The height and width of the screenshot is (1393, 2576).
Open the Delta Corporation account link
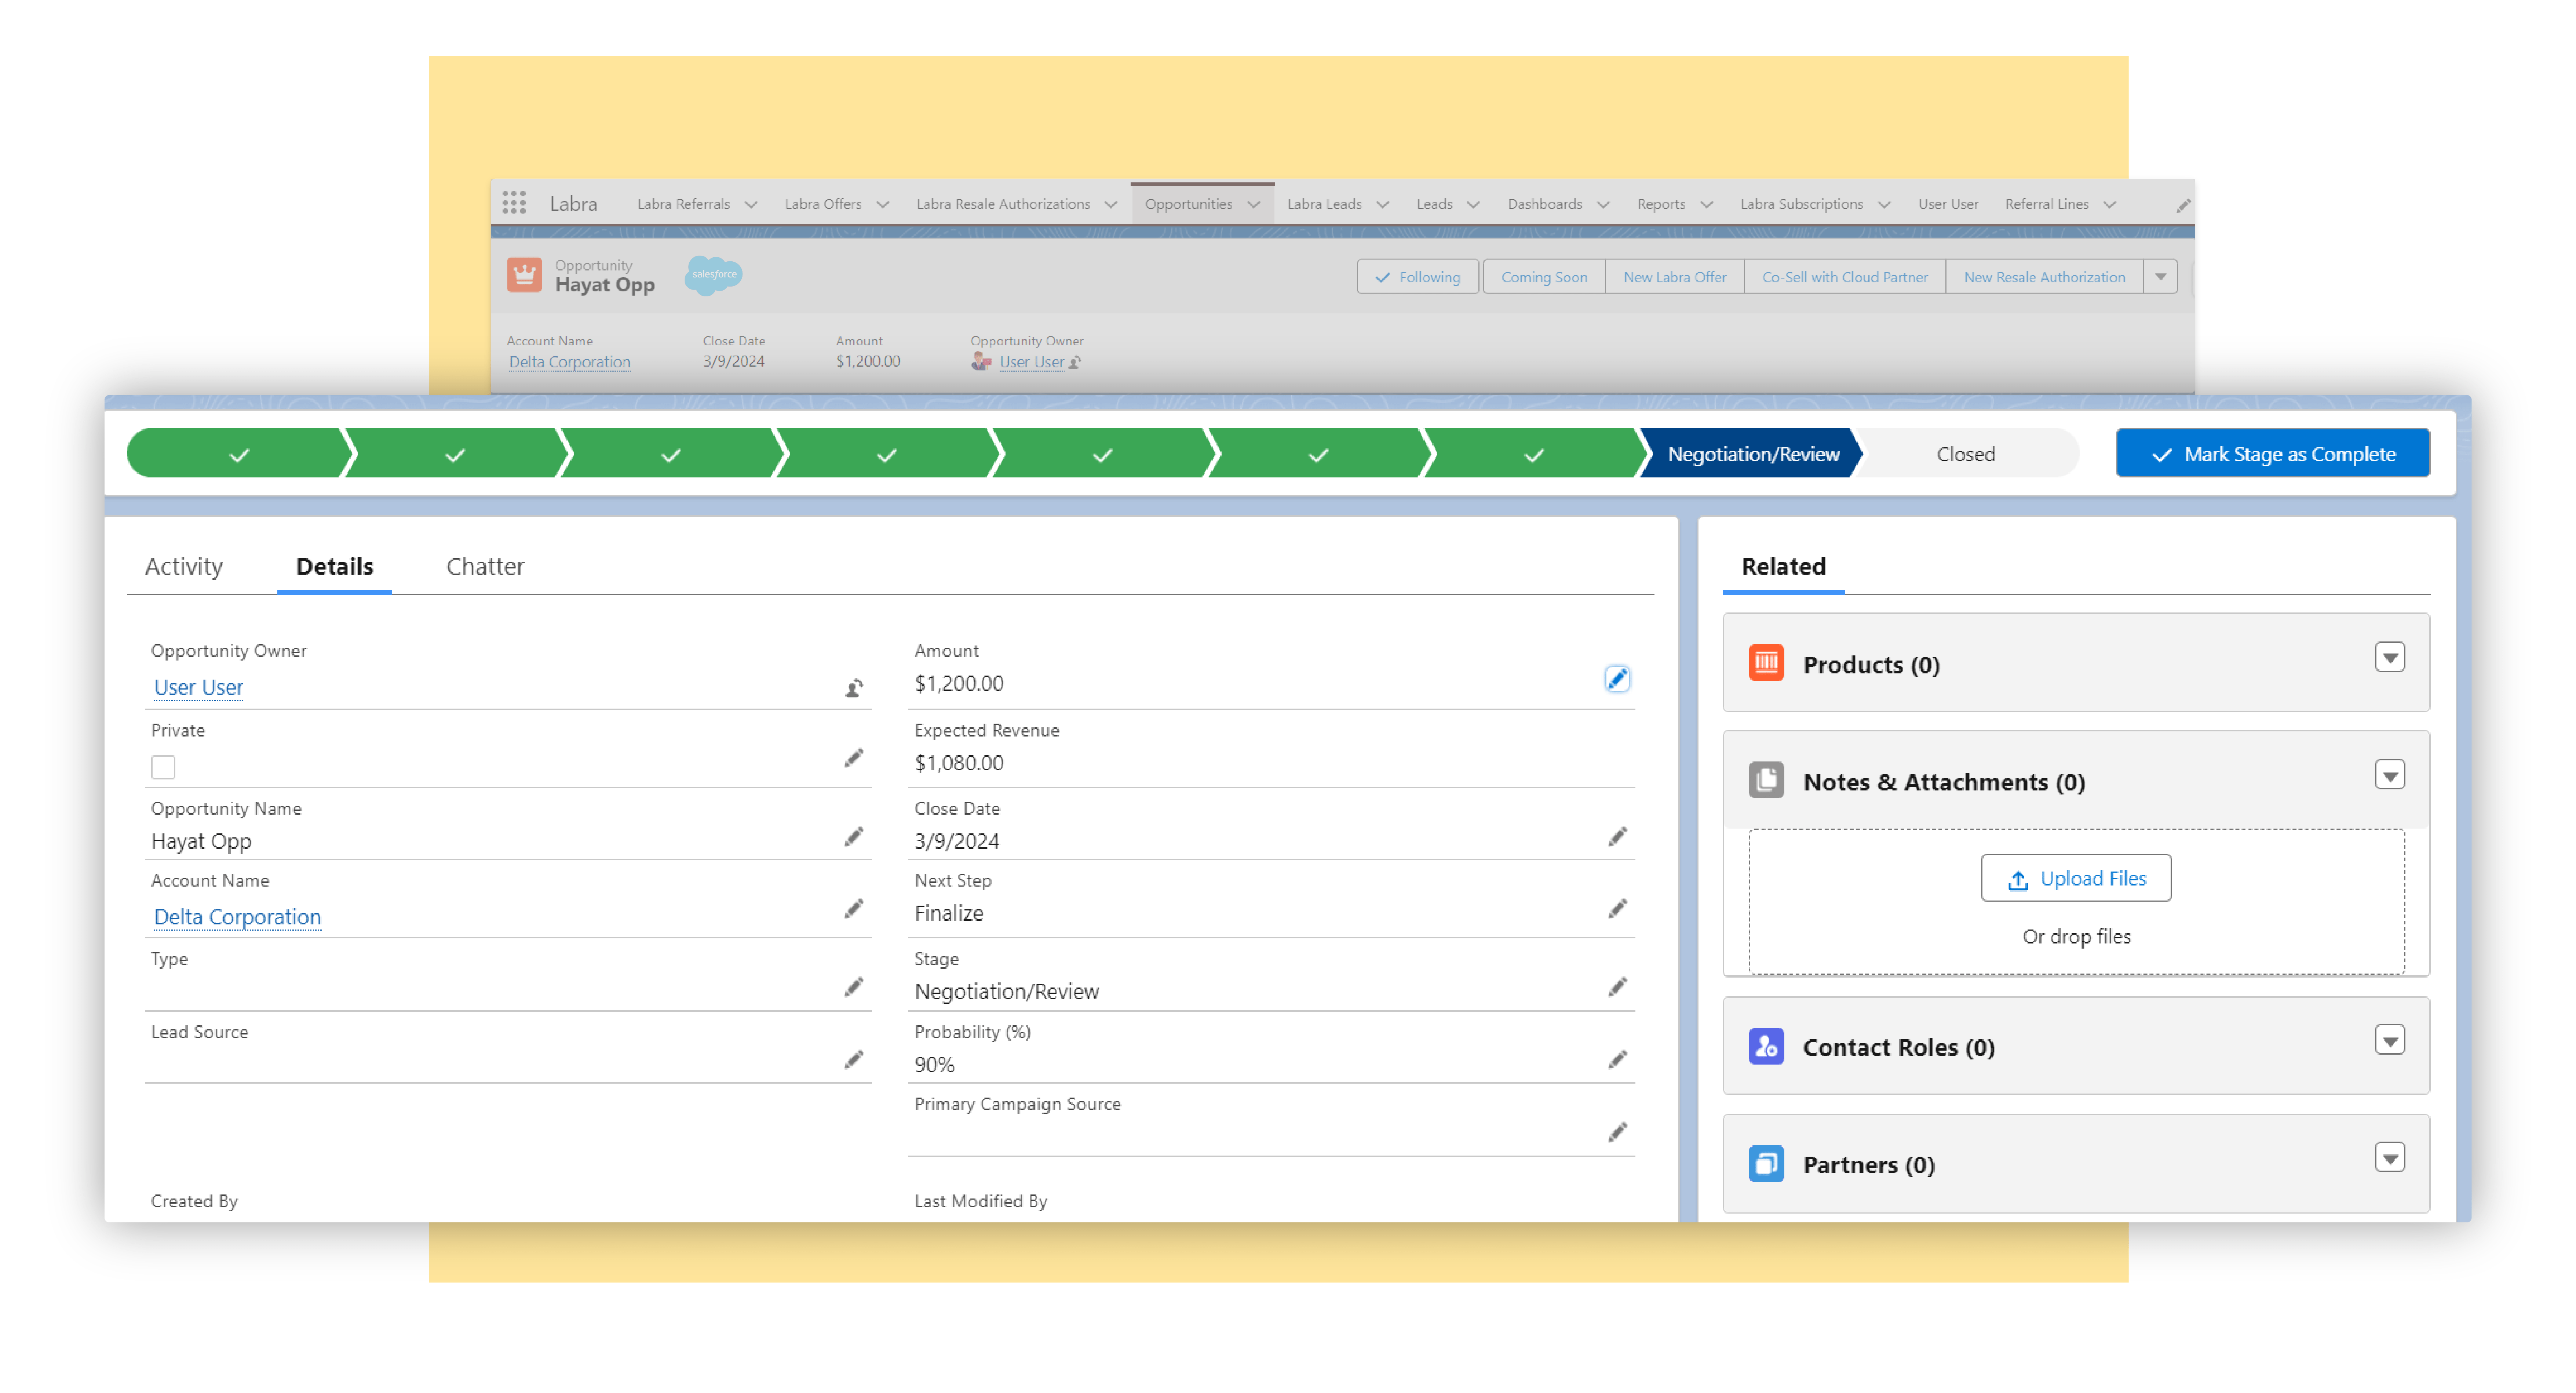pyautogui.click(x=237, y=917)
